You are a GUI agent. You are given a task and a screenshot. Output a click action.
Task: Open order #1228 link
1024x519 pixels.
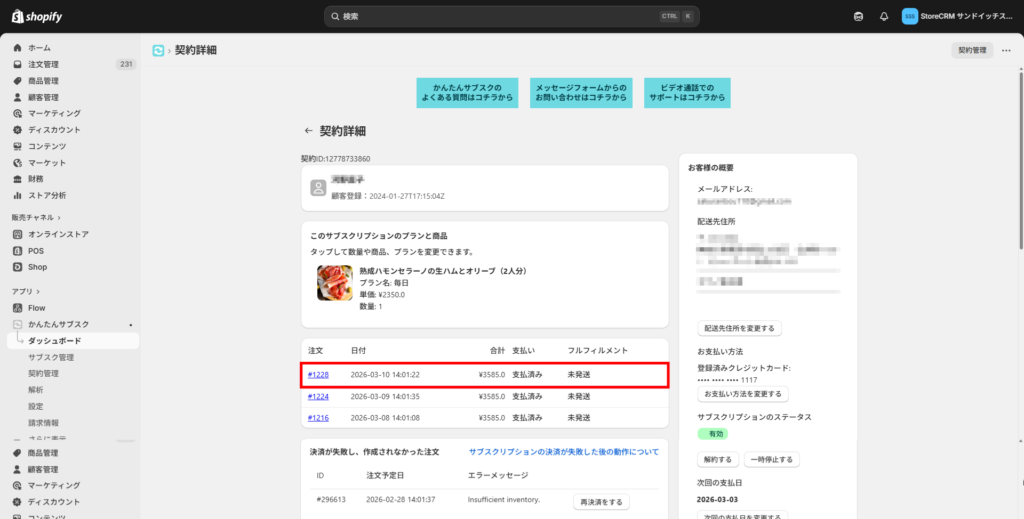click(x=318, y=375)
